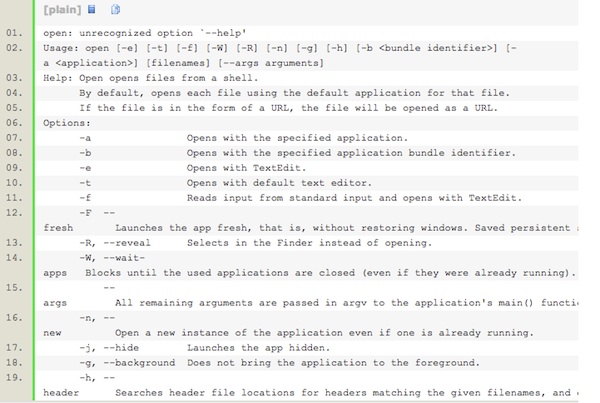The image size is (600, 403).
Task: Click the line number 06 beside Options
Action: pos(13,122)
